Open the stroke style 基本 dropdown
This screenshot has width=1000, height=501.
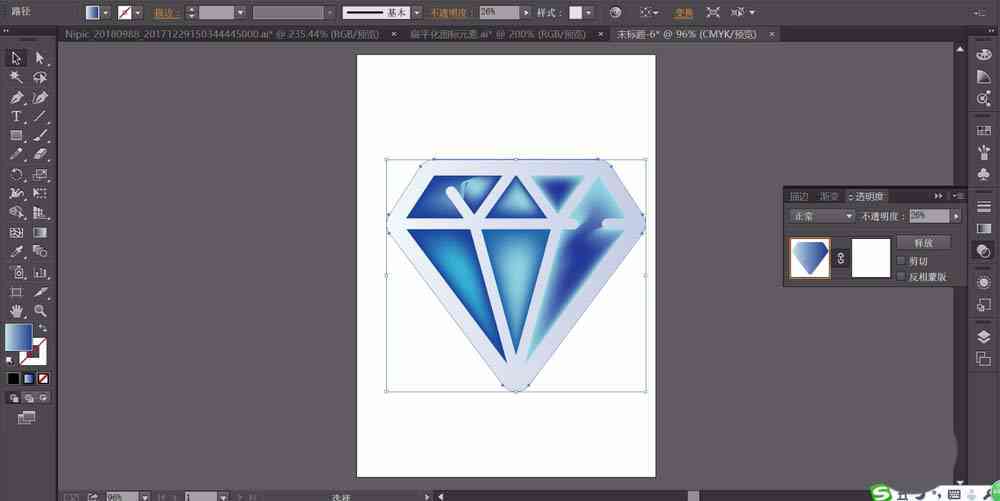click(x=416, y=12)
